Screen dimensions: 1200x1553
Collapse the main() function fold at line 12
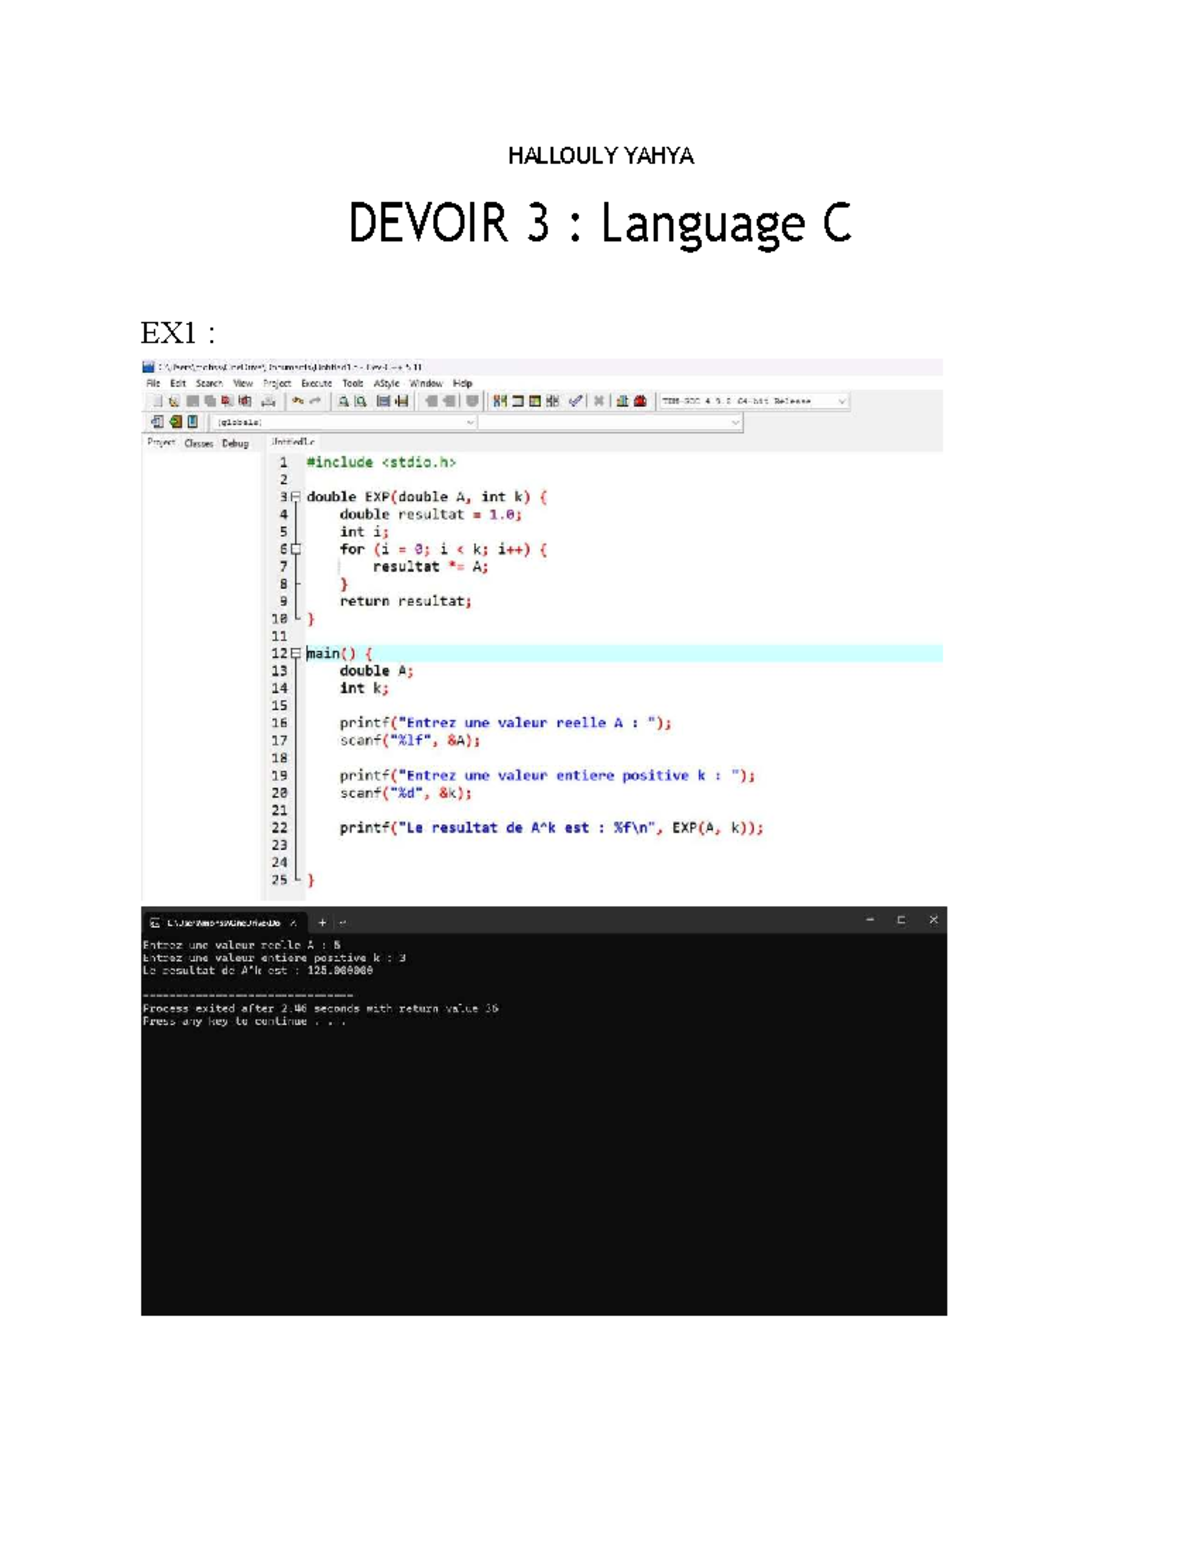click(296, 652)
